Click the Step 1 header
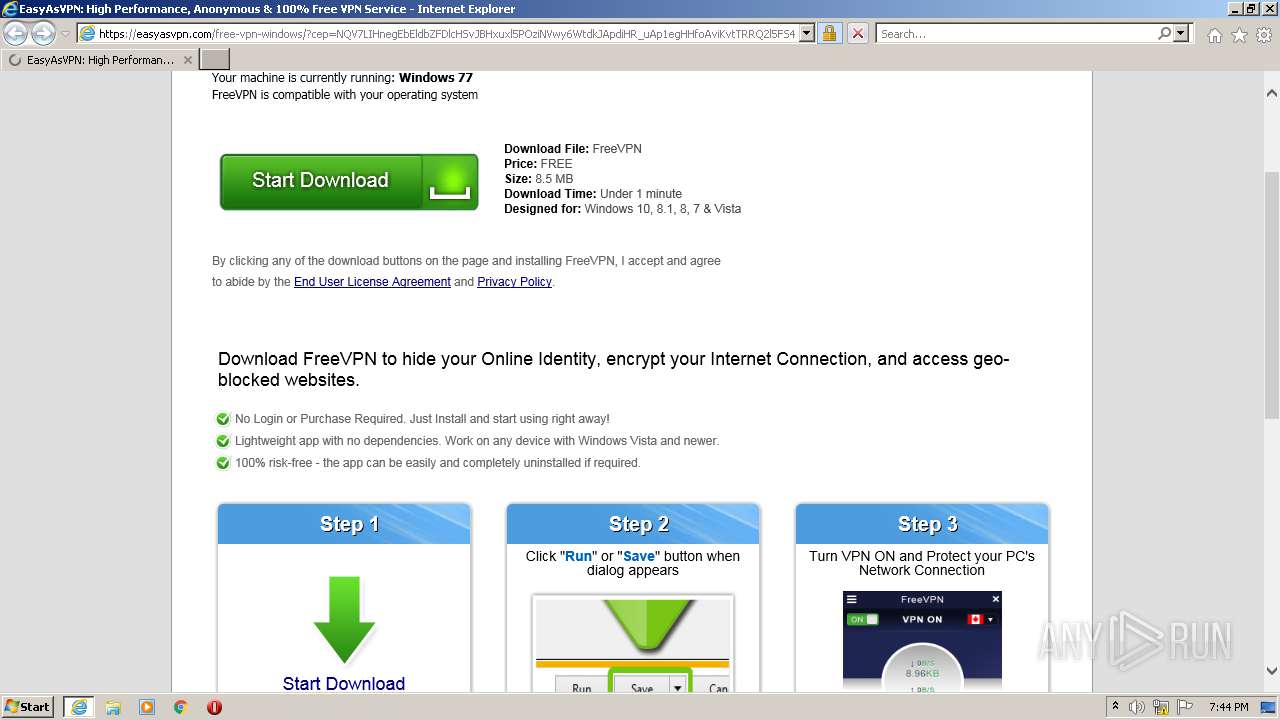The height and width of the screenshot is (720, 1280). coord(344,524)
